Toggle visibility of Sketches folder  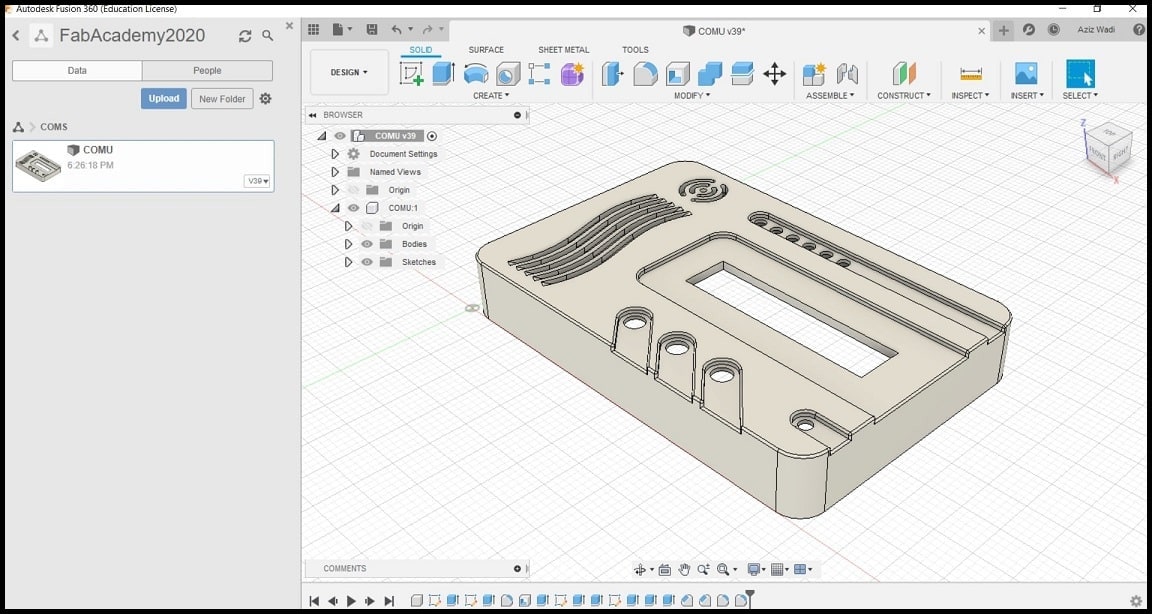click(x=367, y=262)
